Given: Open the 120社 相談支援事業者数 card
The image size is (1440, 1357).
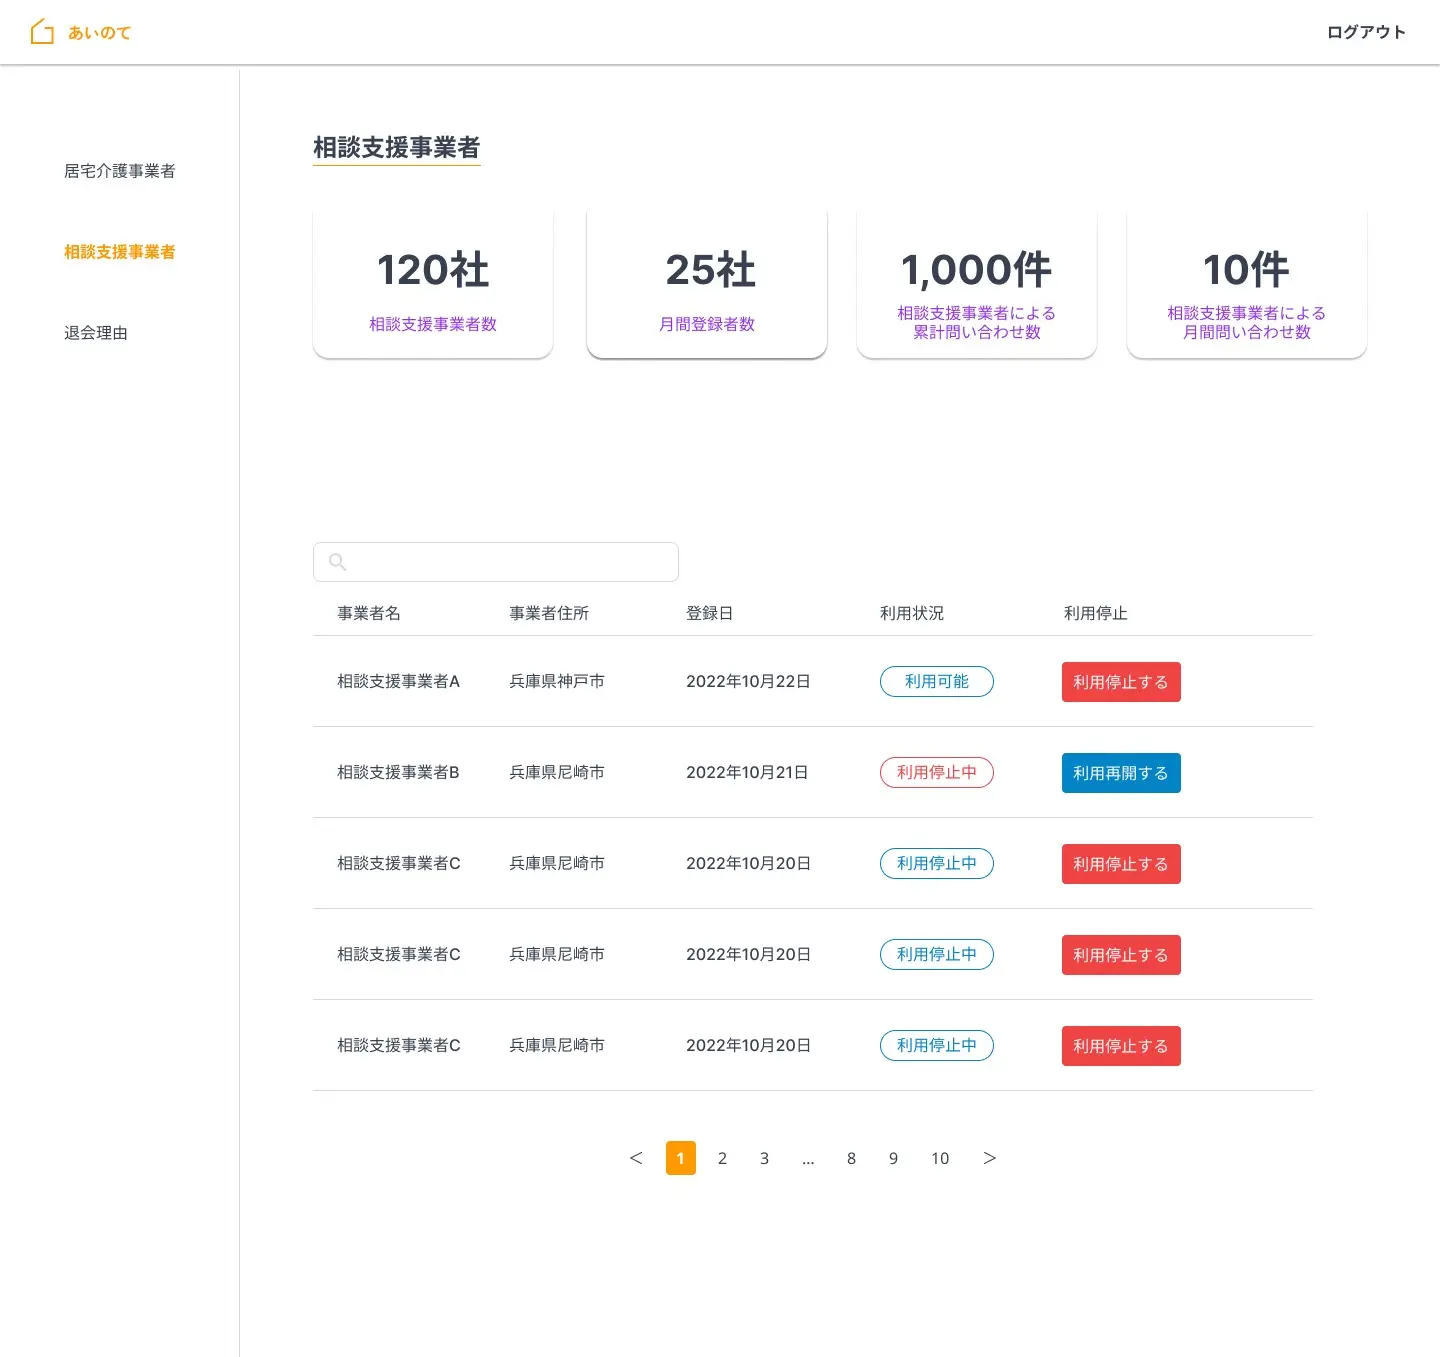Looking at the screenshot, I should click(x=433, y=284).
